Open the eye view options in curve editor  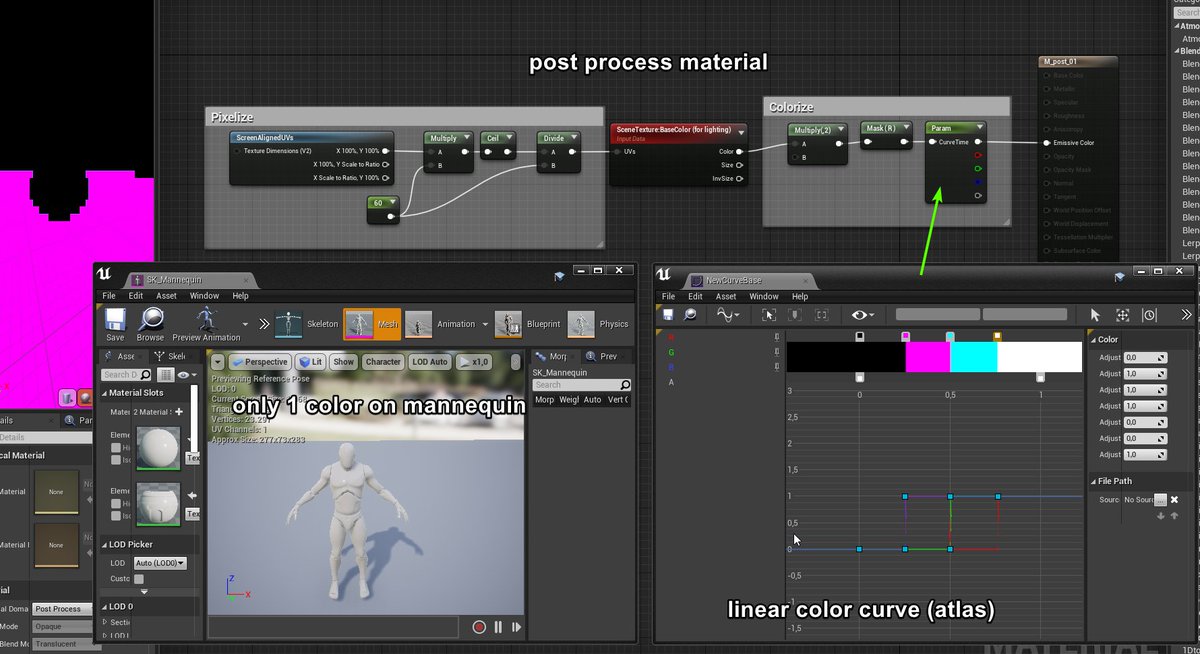tap(862, 315)
